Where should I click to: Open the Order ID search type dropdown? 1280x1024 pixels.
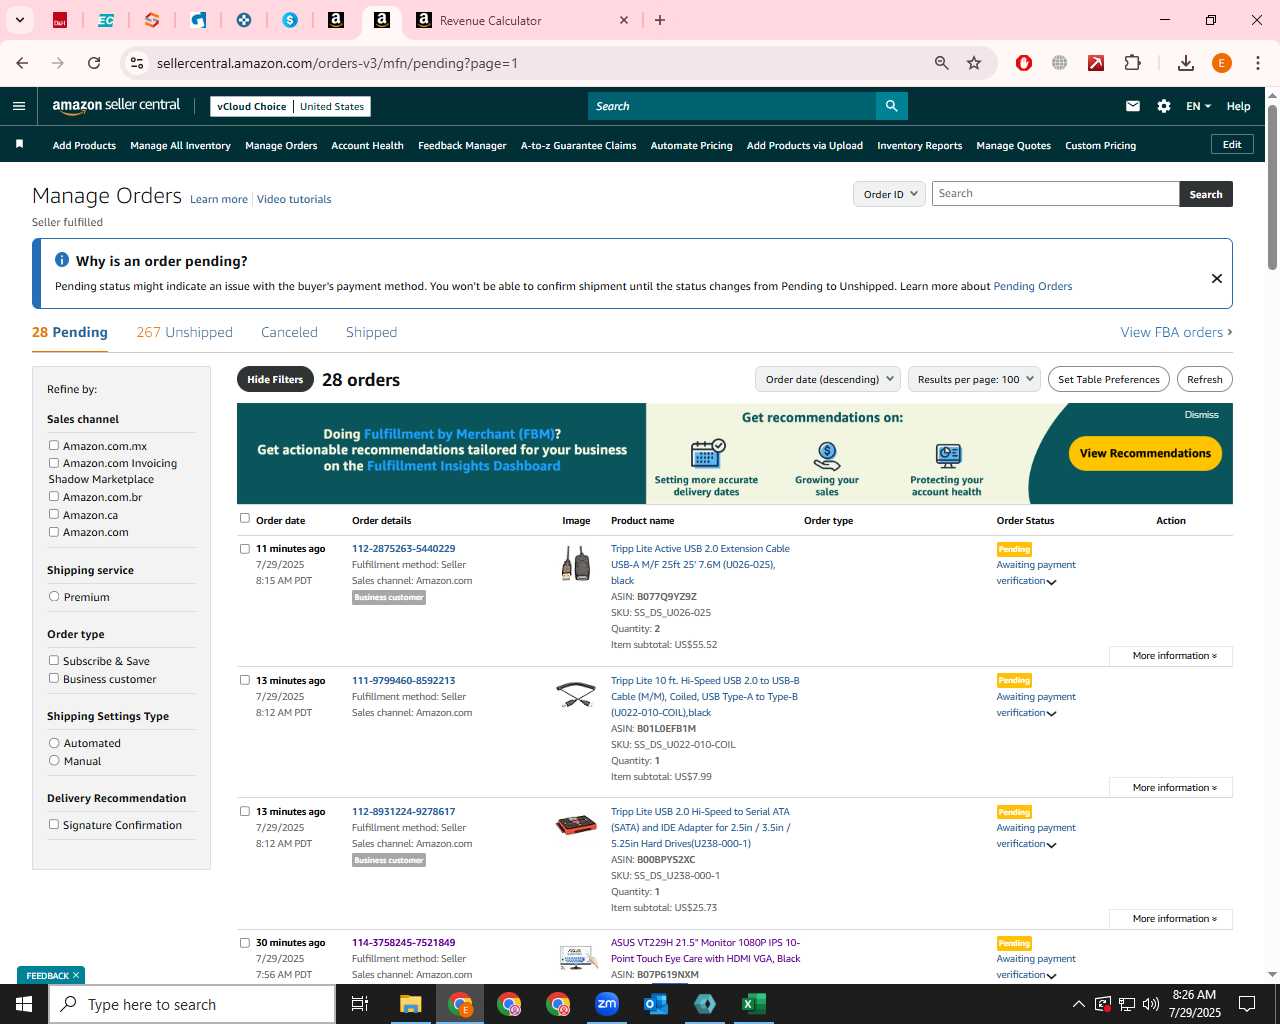click(889, 194)
